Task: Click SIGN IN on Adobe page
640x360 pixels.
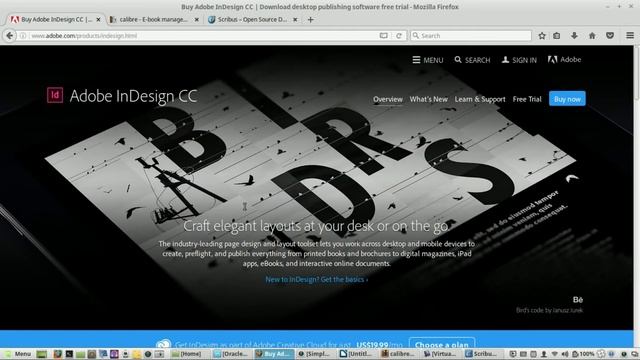Action: click(519, 60)
